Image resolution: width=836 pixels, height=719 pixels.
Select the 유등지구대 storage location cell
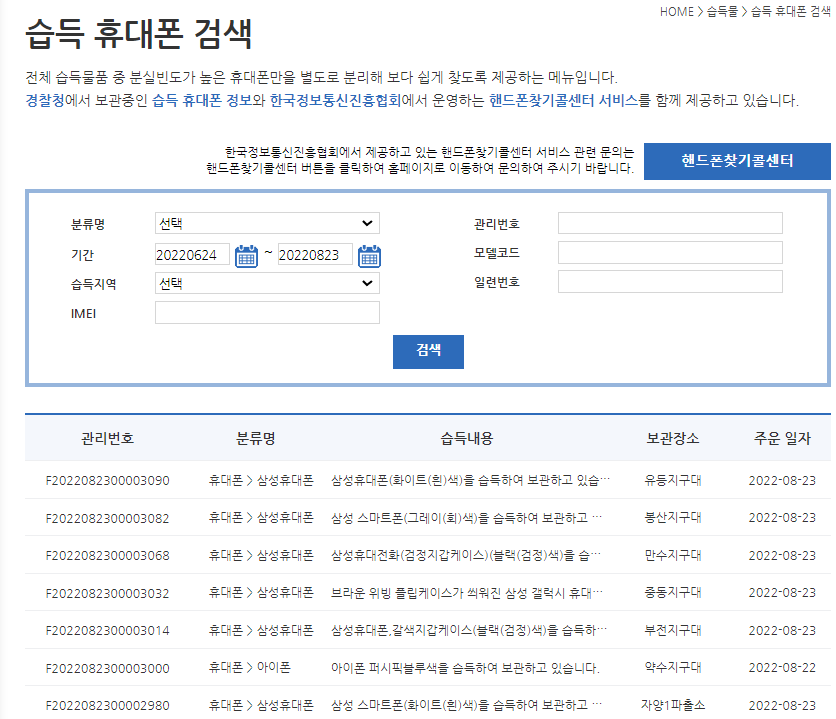pos(673,480)
